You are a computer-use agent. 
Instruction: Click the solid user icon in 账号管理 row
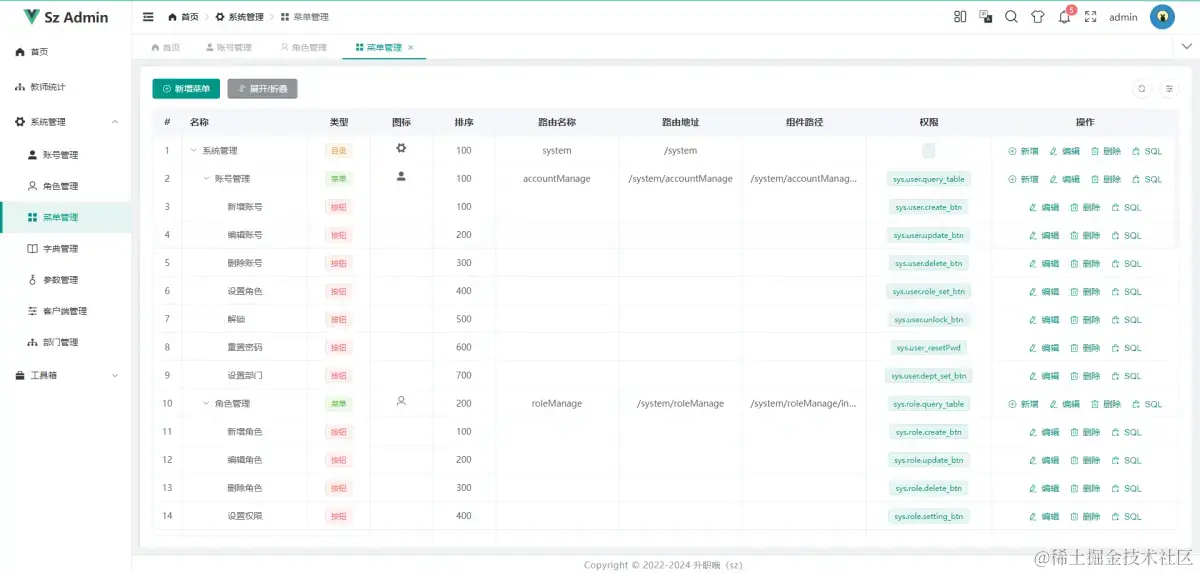(x=401, y=176)
